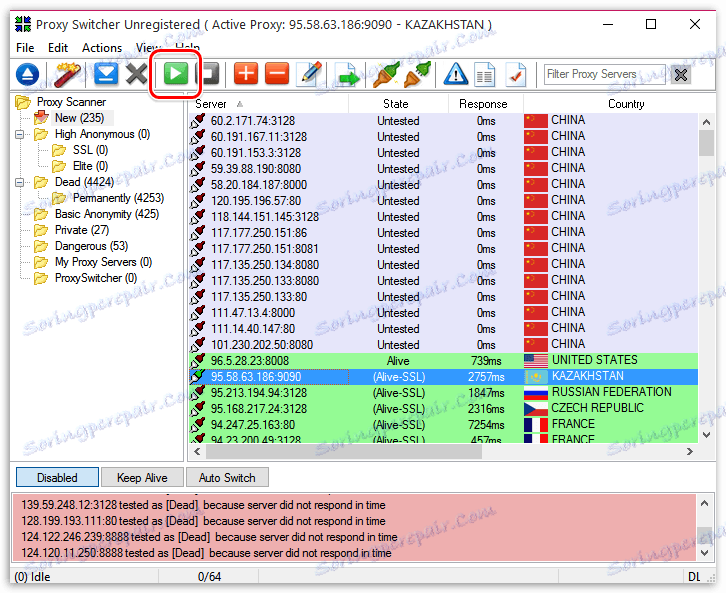Select the ProxySwitcher (0) folder

96,278
